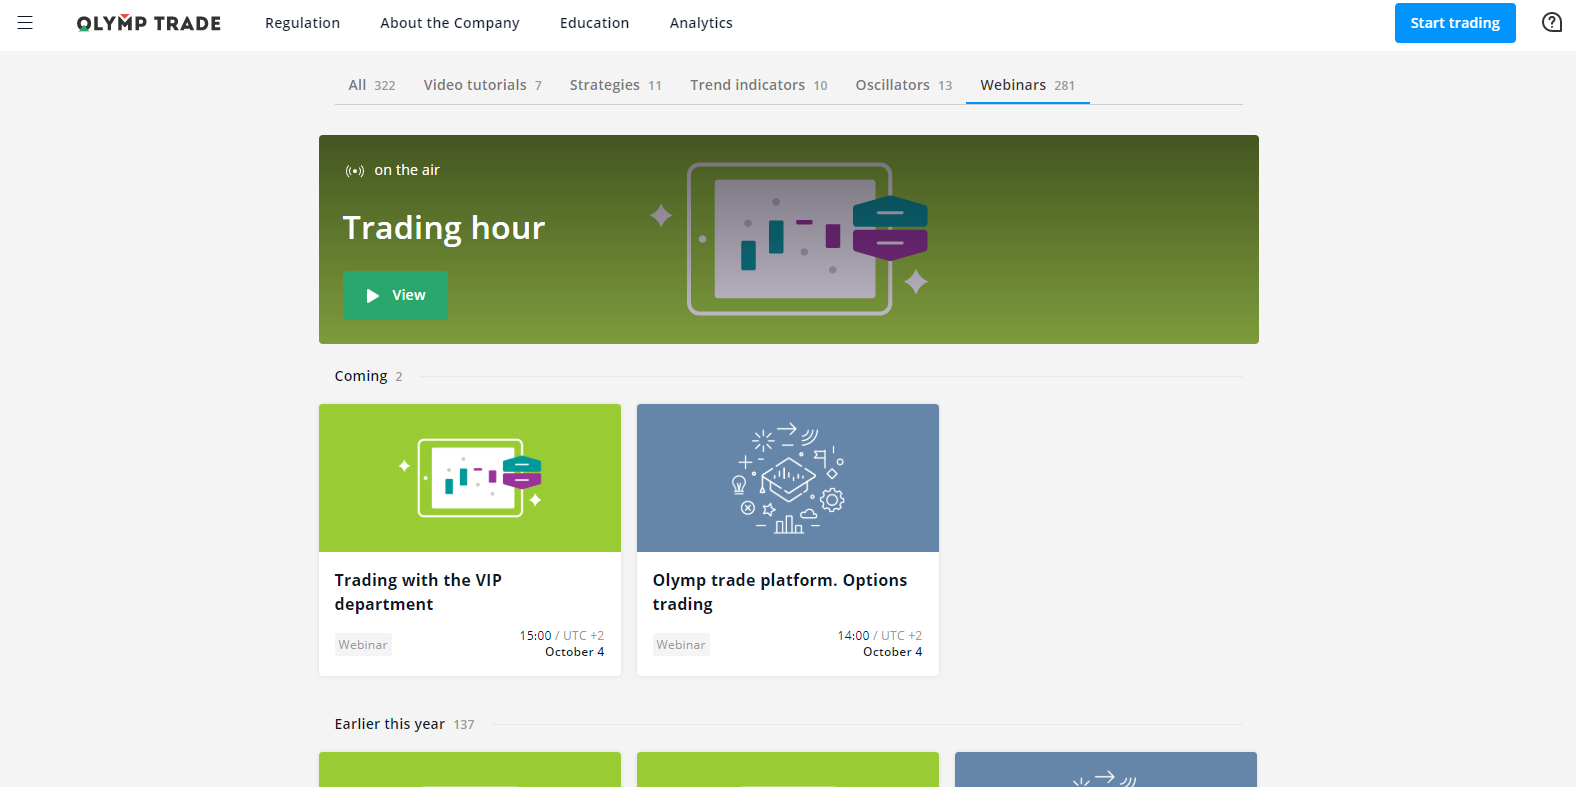Click the Olymp Trade logo
The image size is (1576, 787).
(149, 23)
